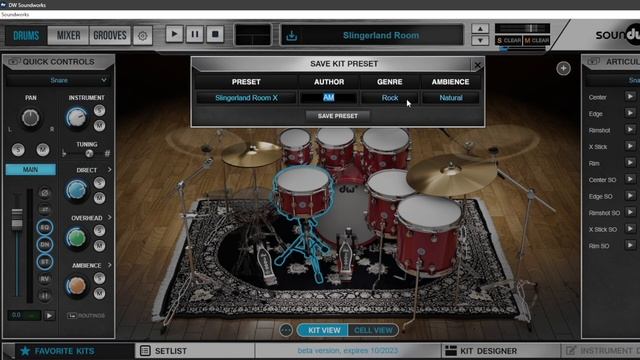Open the GROOVES tab

(110, 36)
